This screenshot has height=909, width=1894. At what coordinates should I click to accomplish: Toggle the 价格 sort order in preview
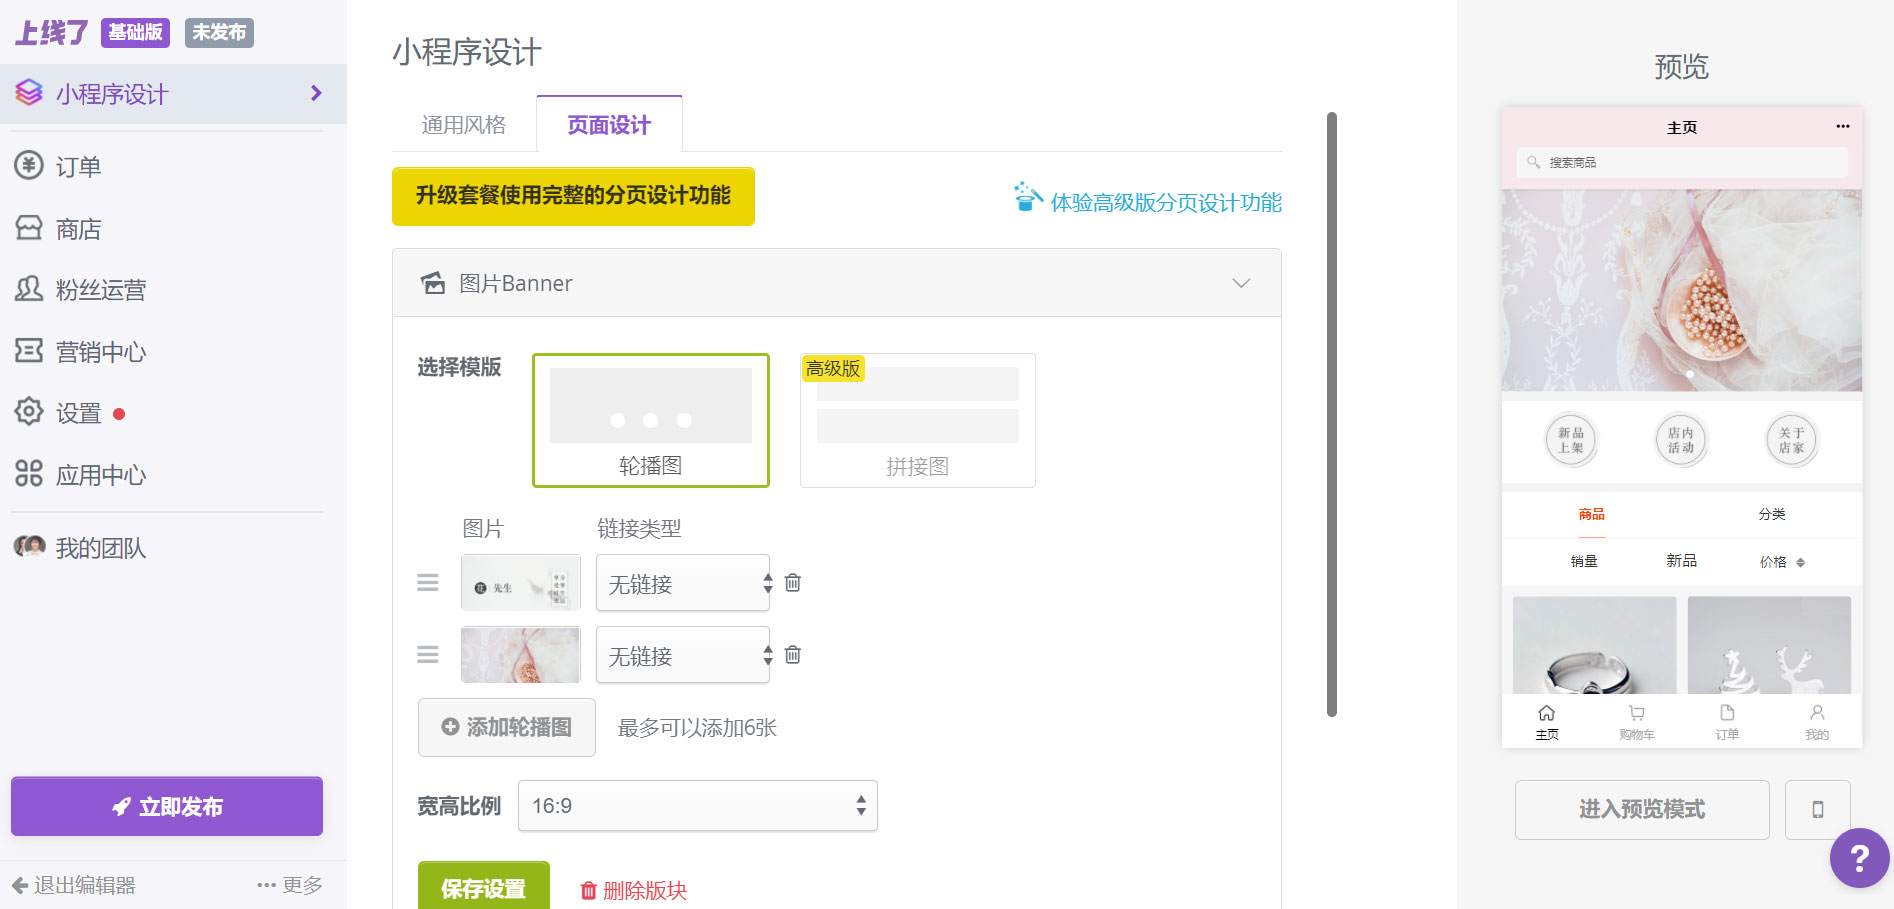(x=1780, y=561)
